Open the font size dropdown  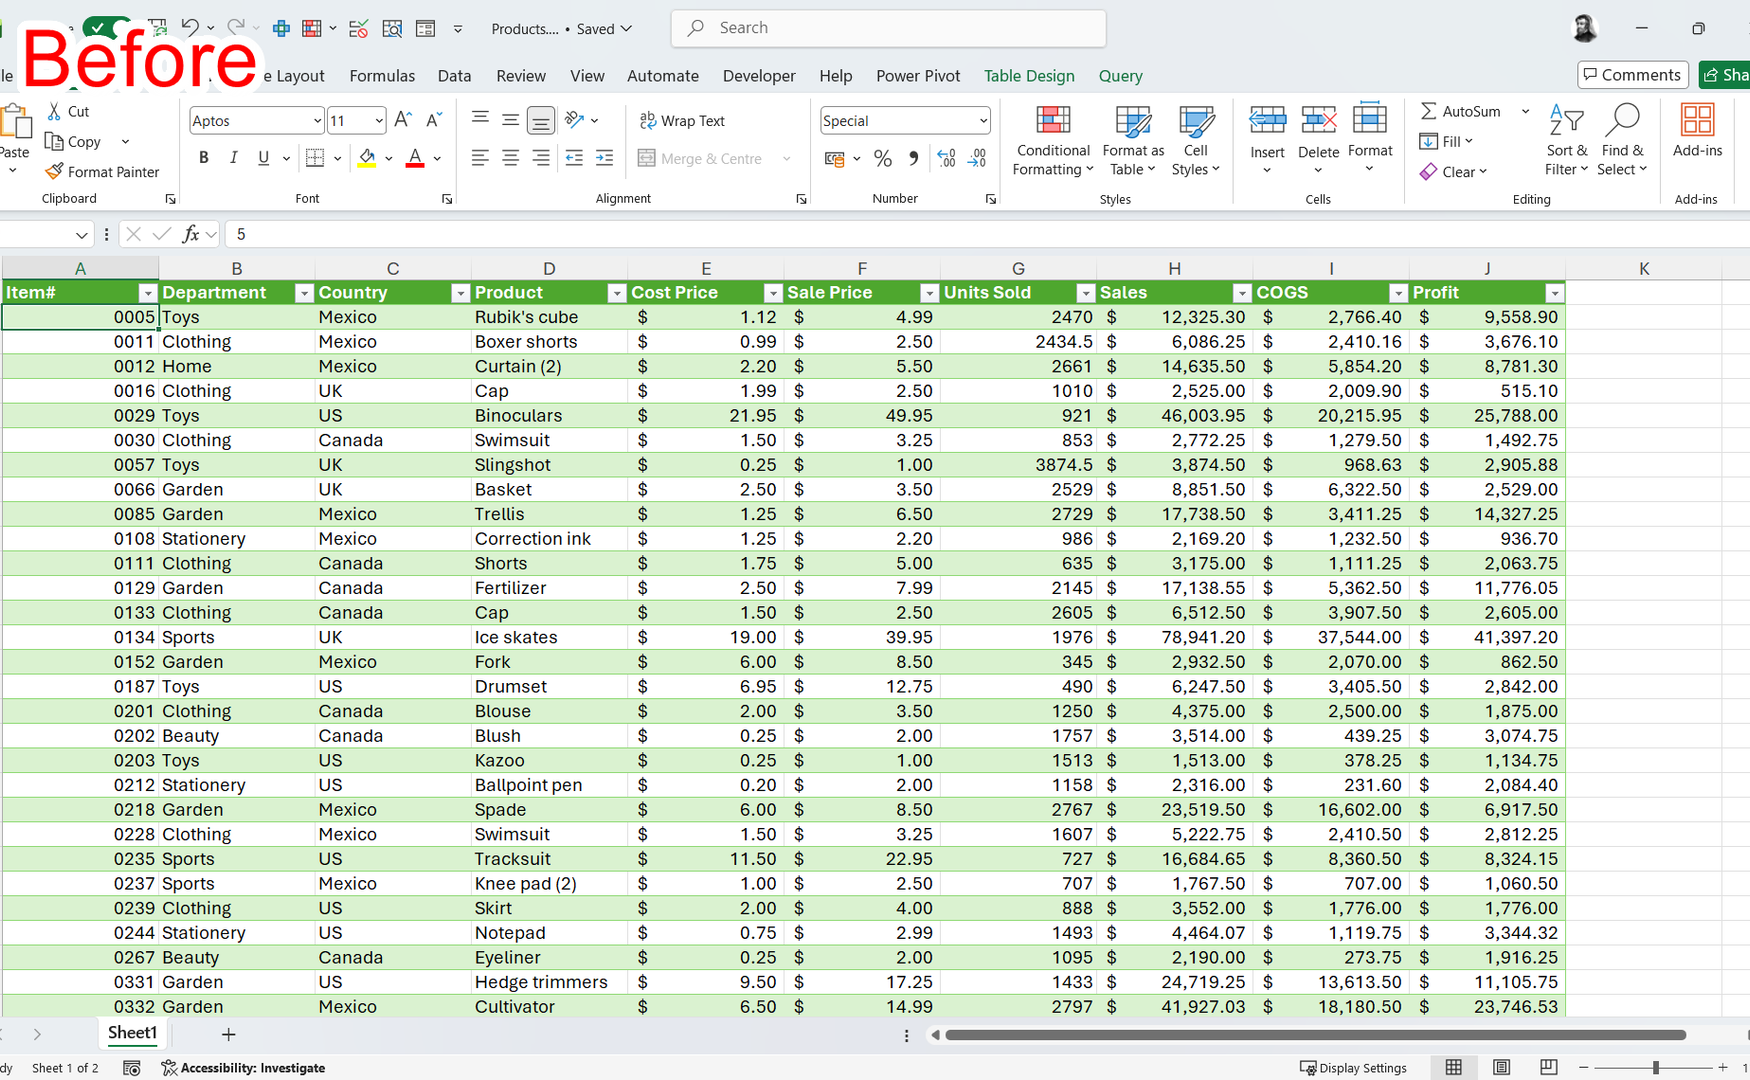(x=378, y=121)
